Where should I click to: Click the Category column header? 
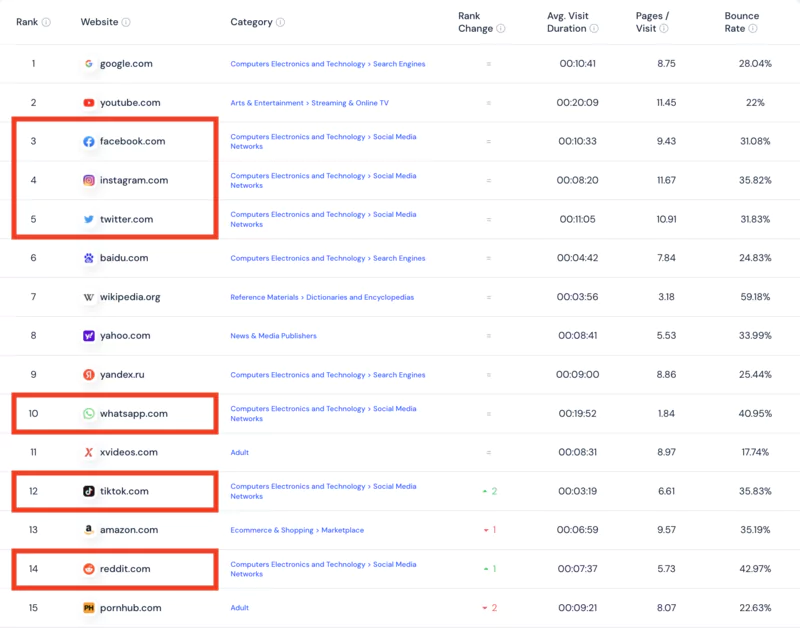coord(251,22)
